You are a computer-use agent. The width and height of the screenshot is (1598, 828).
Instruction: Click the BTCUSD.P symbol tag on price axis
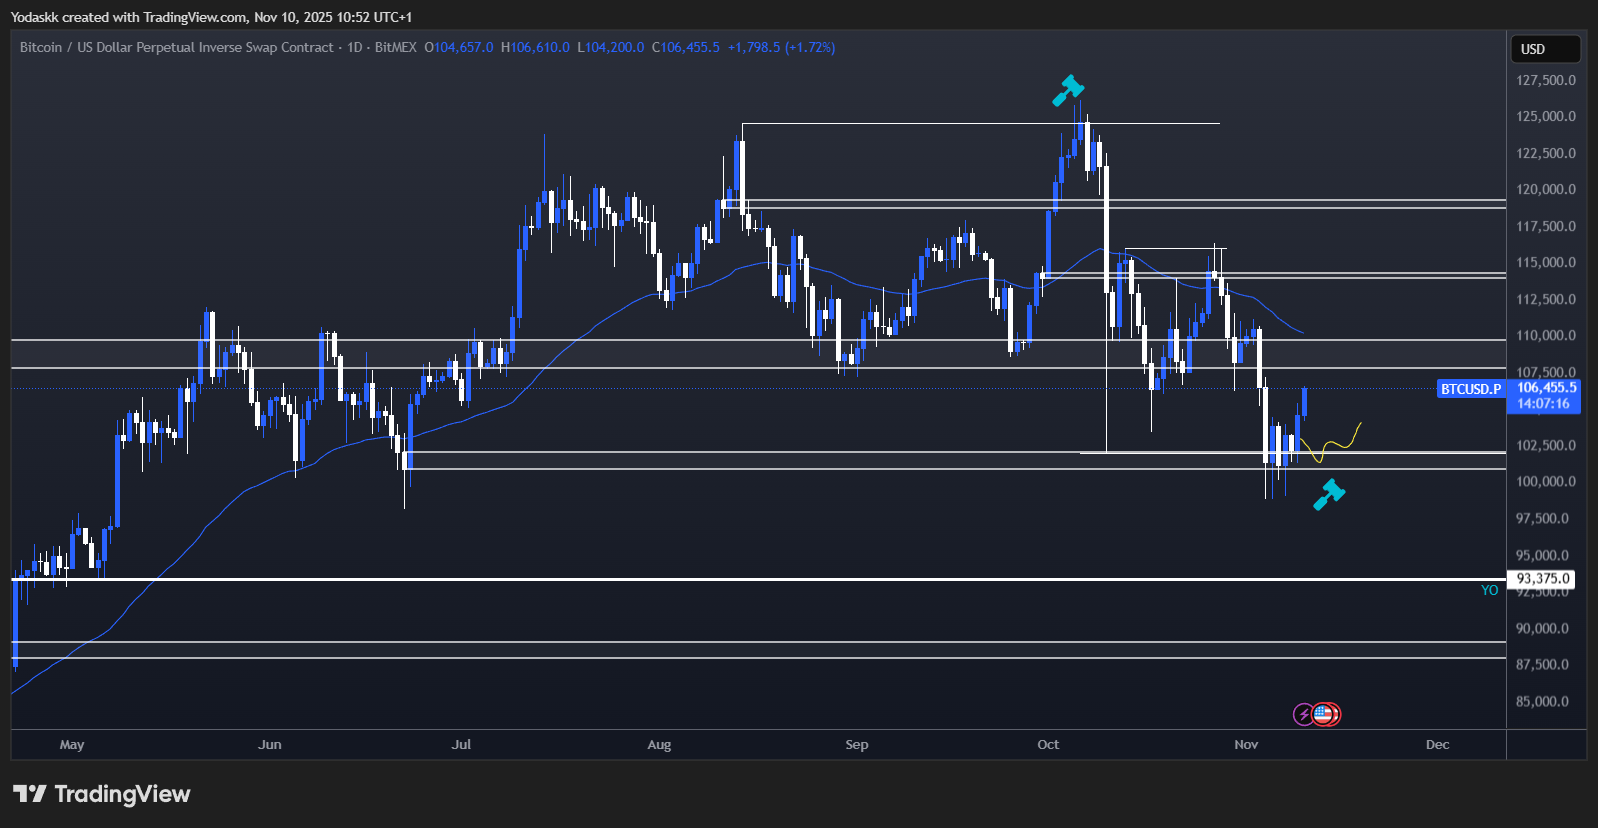1470,389
